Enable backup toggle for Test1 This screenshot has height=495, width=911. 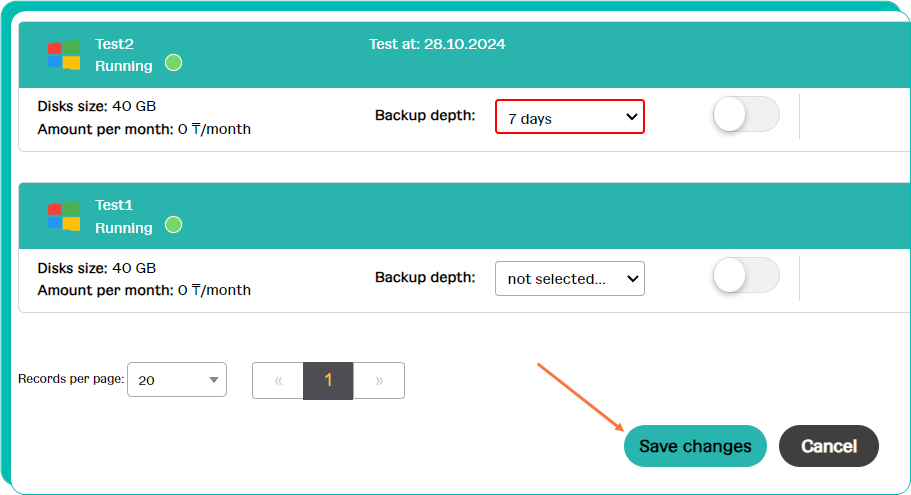click(746, 275)
